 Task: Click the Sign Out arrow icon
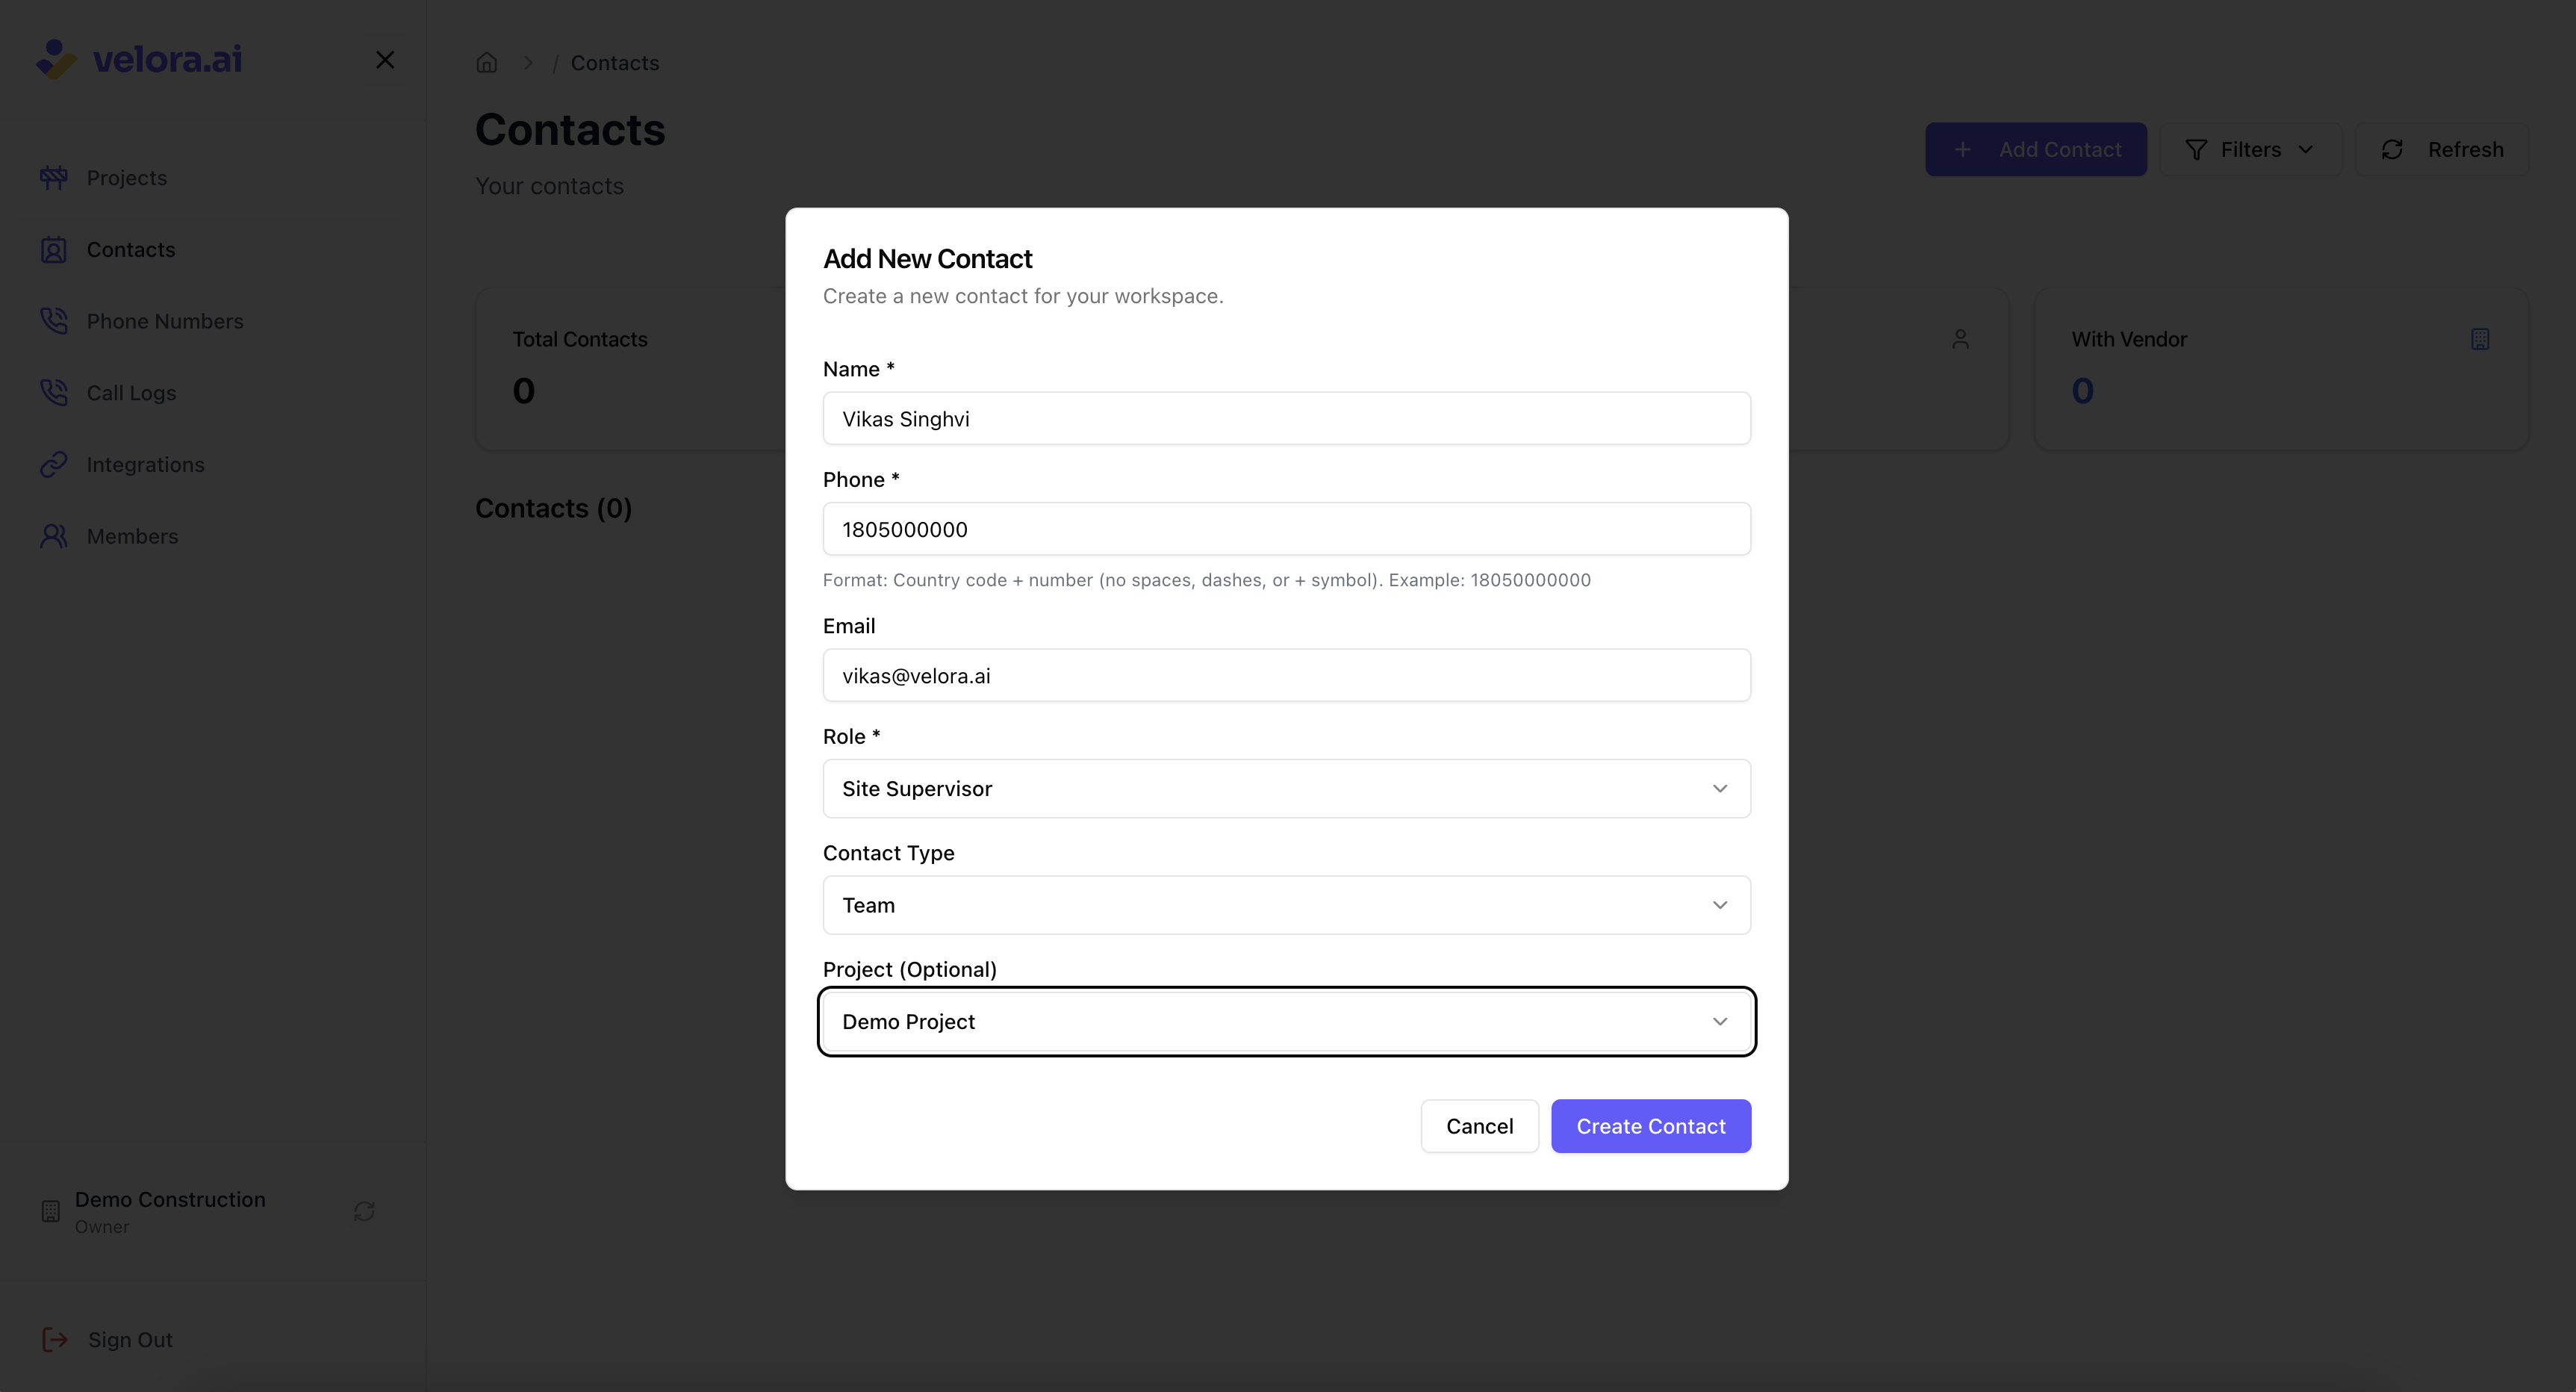click(55, 1339)
